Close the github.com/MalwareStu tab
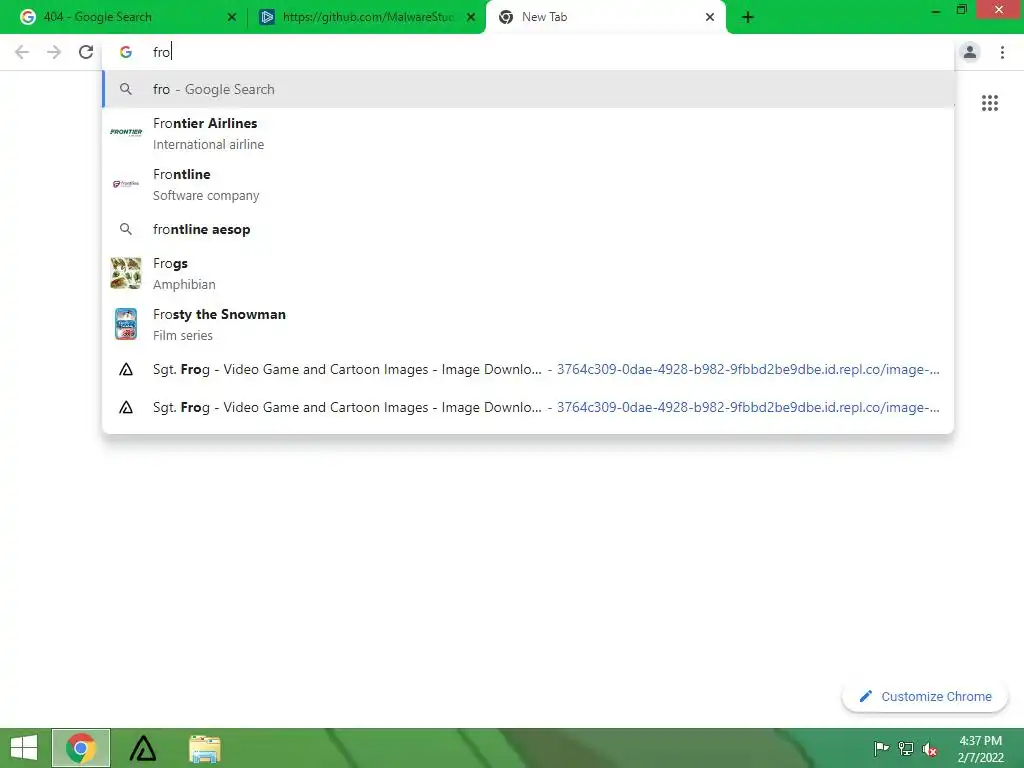Viewport: 1024px width, 768px height. click(471, 17)
